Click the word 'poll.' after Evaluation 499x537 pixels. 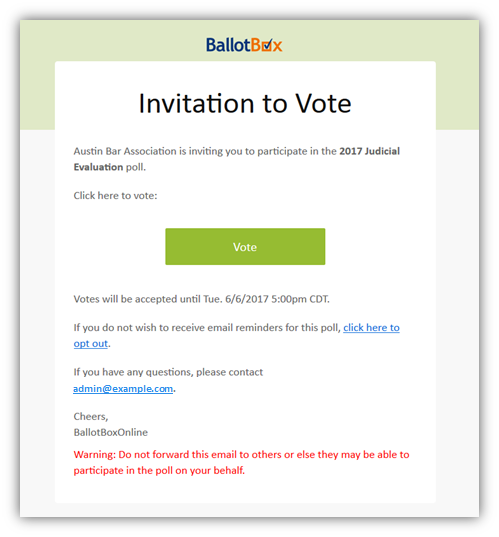click(136, 167)
